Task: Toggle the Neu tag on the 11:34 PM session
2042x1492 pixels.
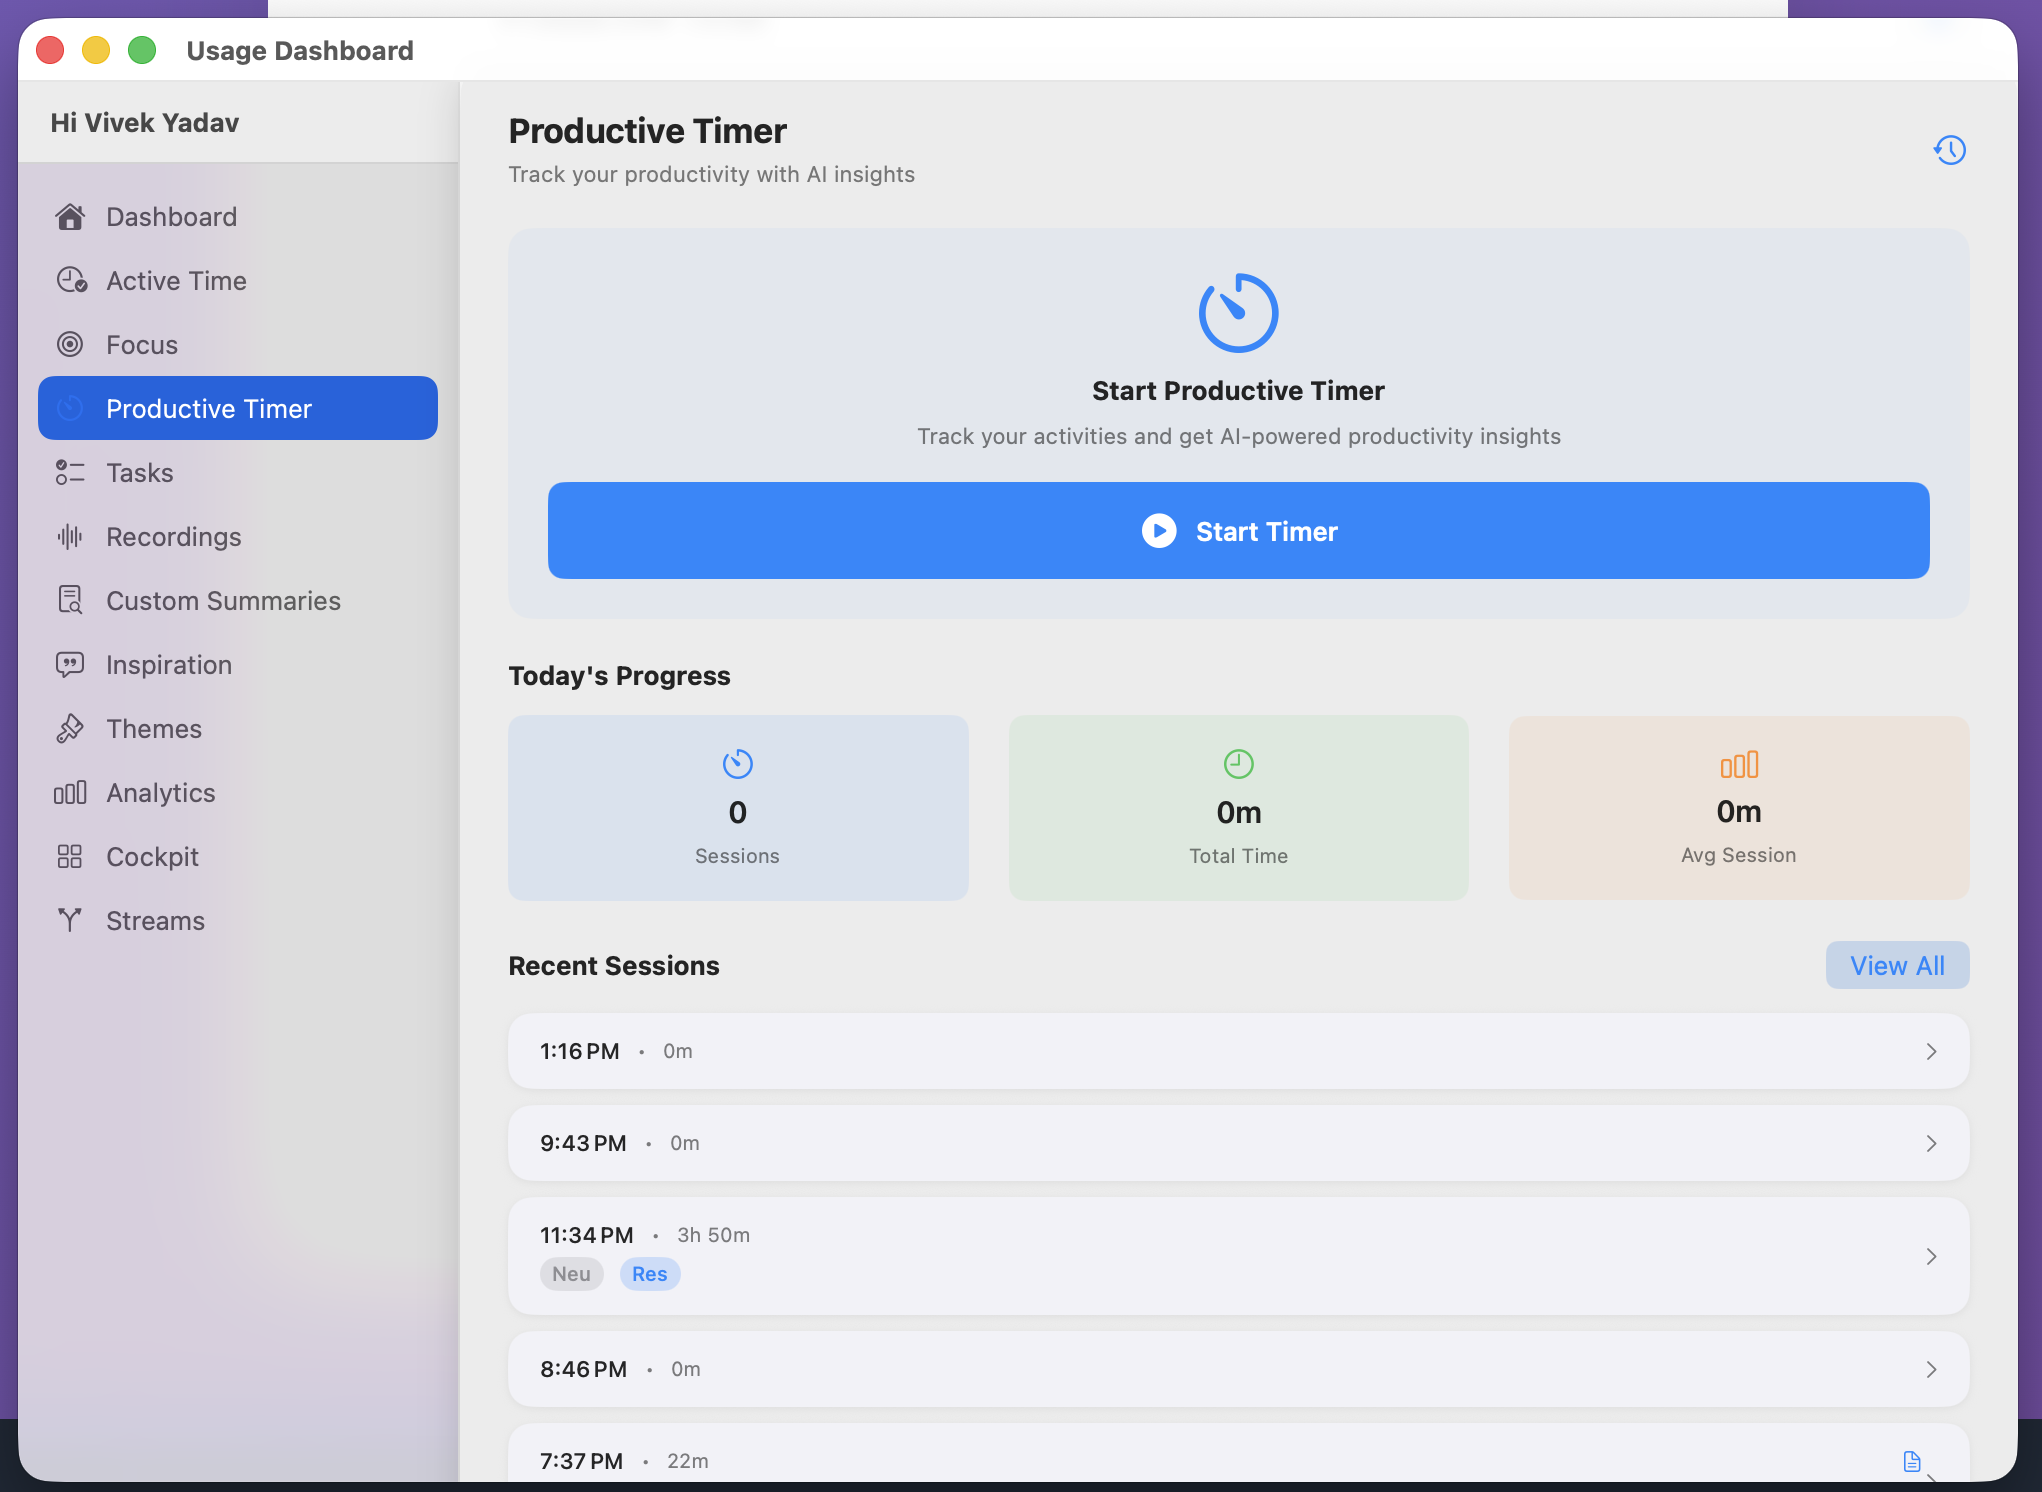Action: pyautogui.click(x=571, y=1274)
